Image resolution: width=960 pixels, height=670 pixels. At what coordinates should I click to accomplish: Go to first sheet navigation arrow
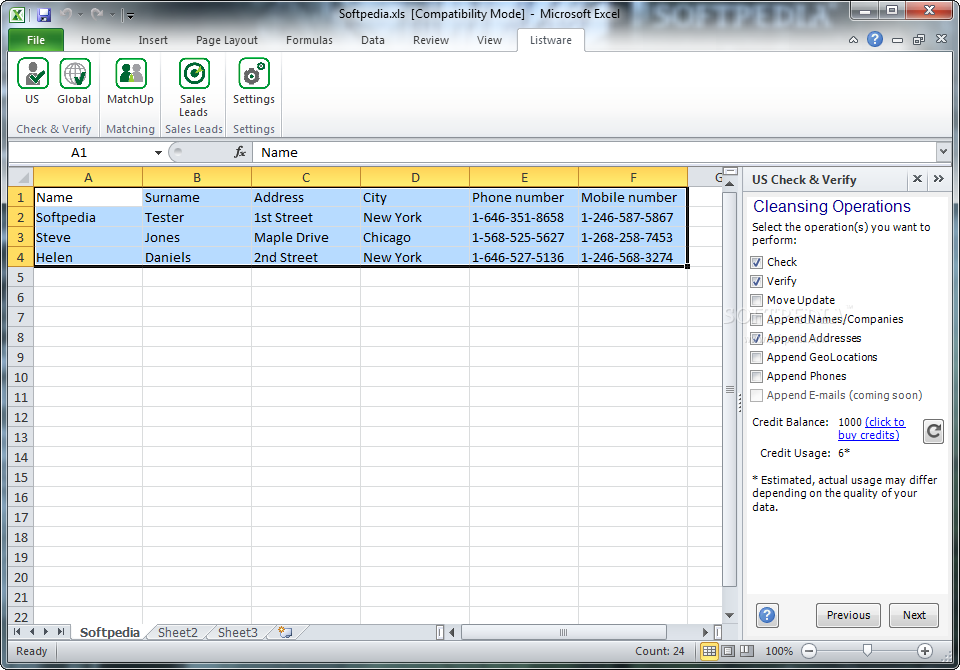click(x=17, y=631)
